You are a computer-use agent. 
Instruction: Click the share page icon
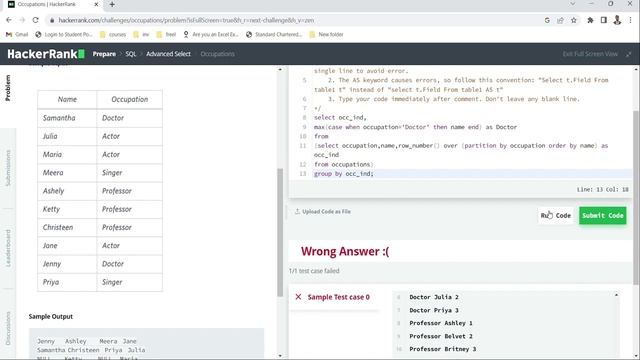coord(560,20)
